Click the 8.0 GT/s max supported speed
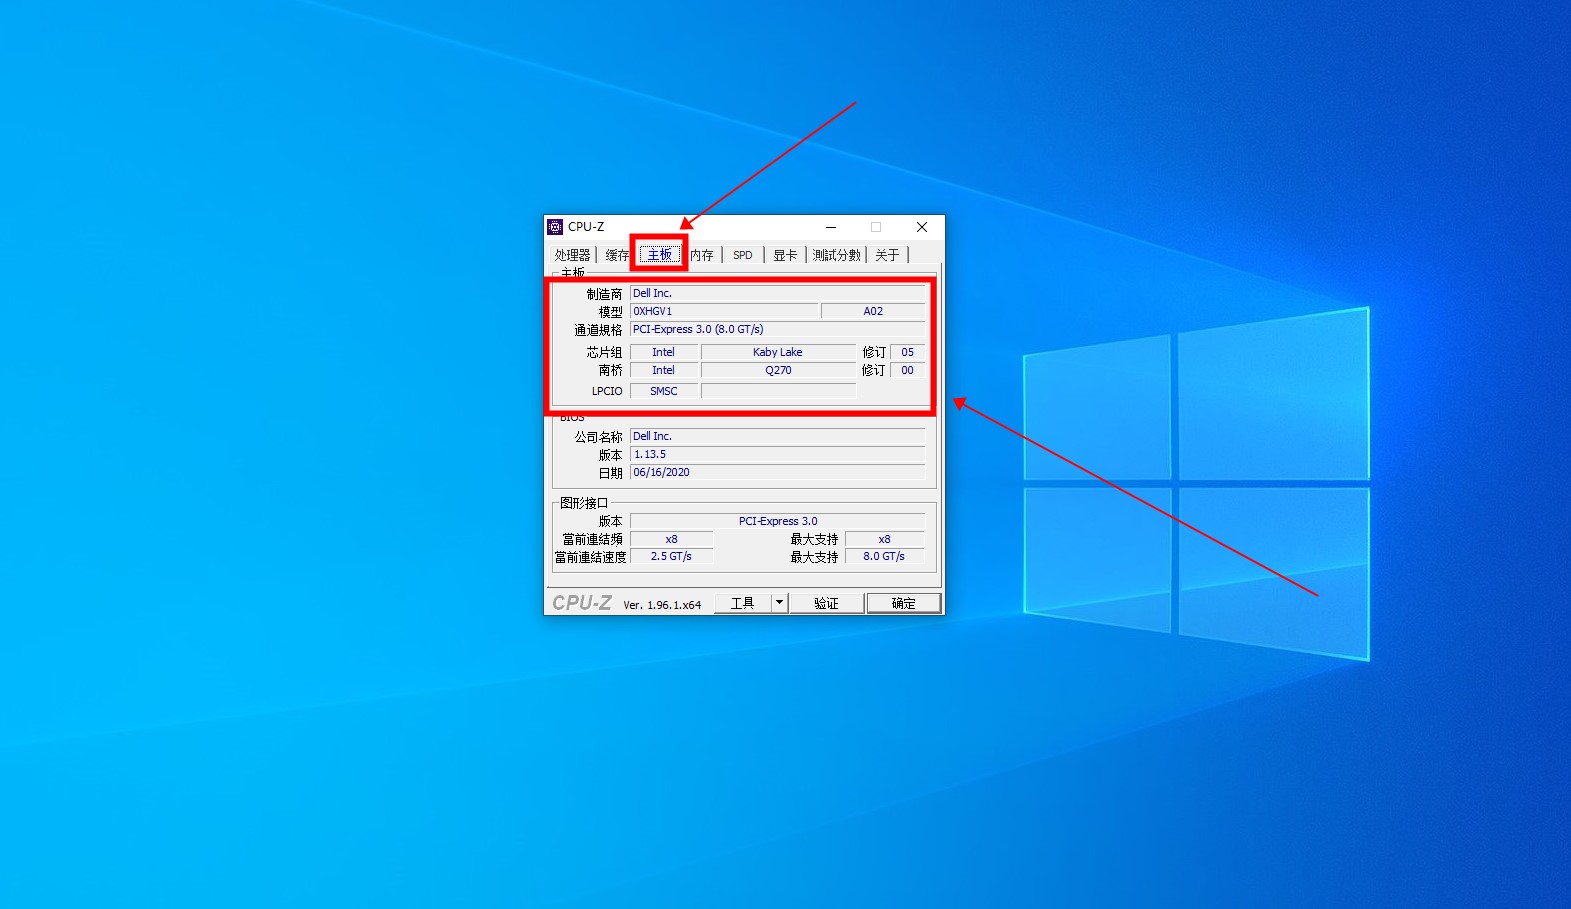 coord(884,557)
